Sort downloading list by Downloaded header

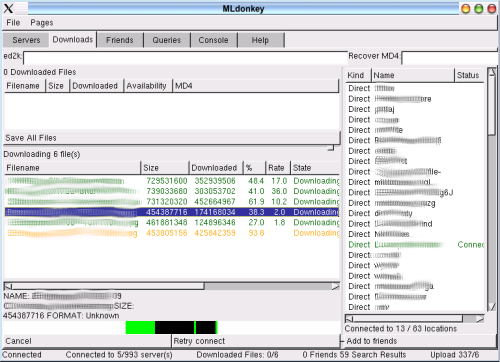tap(216, 168)
